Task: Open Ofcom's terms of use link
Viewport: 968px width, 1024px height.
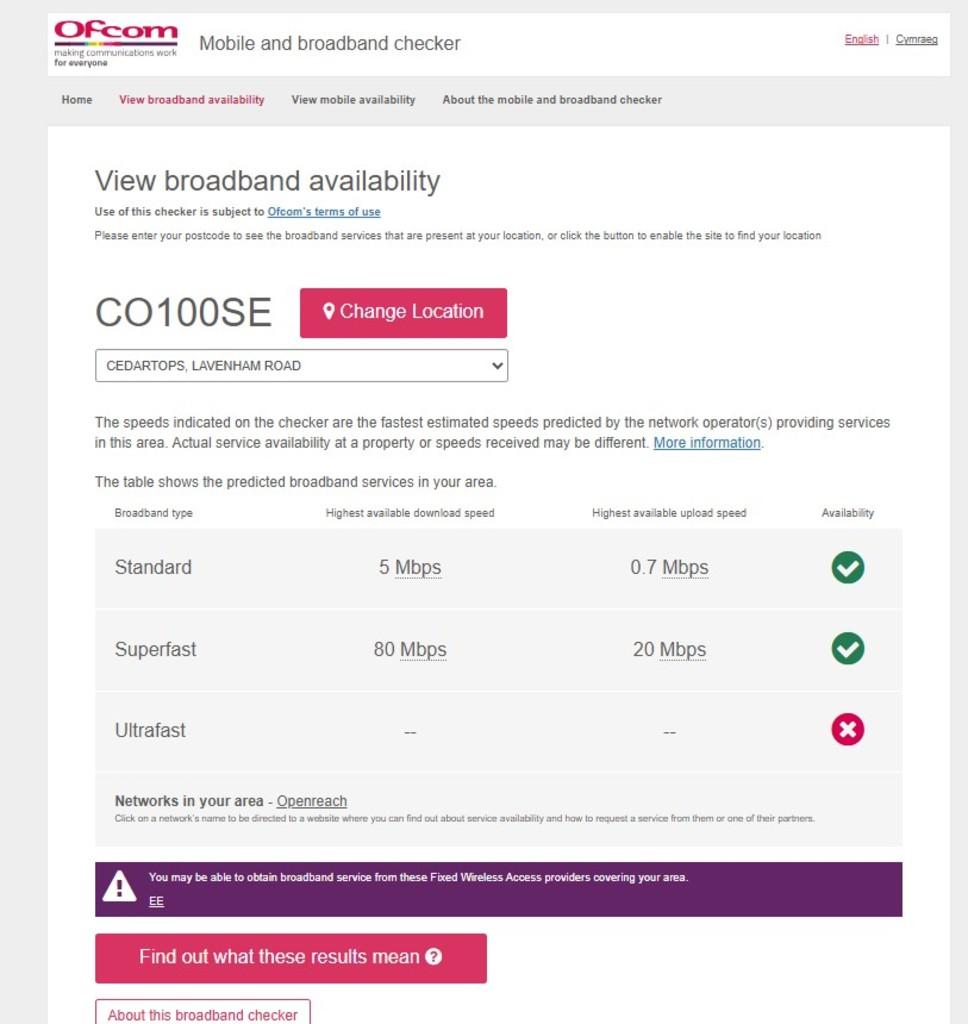Action: [x=324, y=212]
